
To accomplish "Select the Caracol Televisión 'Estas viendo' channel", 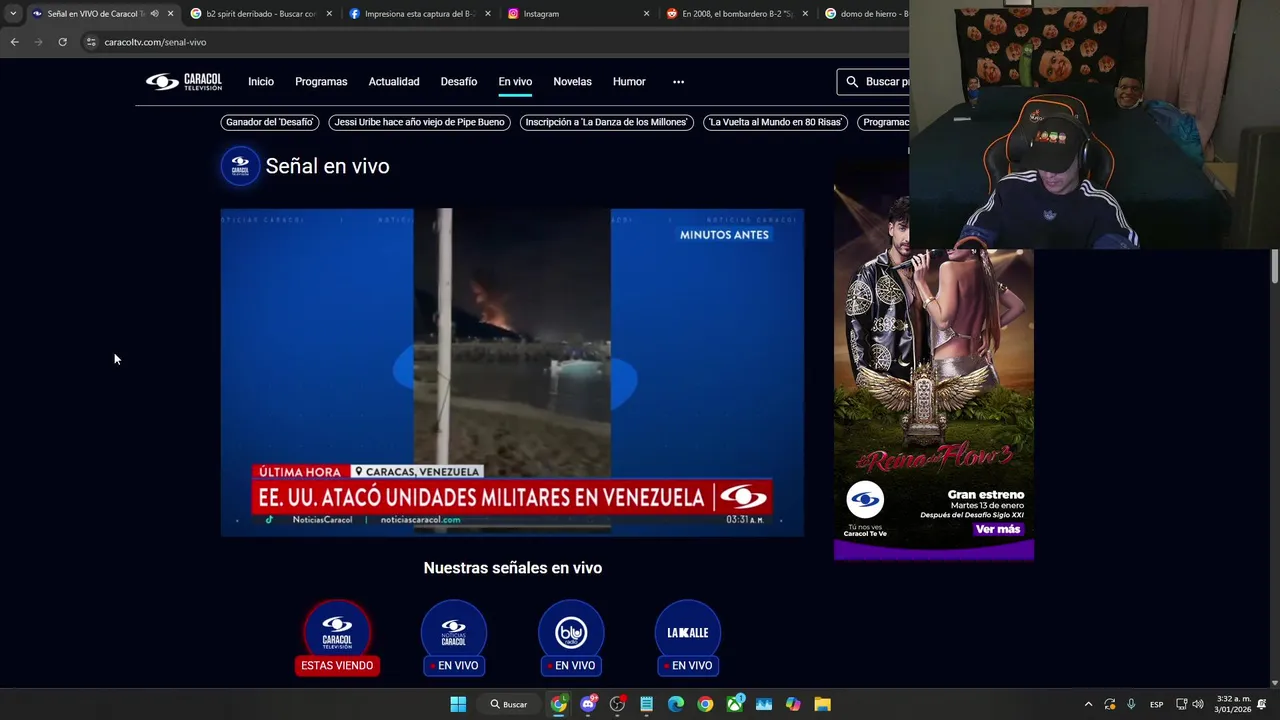I will click(337, 638).
